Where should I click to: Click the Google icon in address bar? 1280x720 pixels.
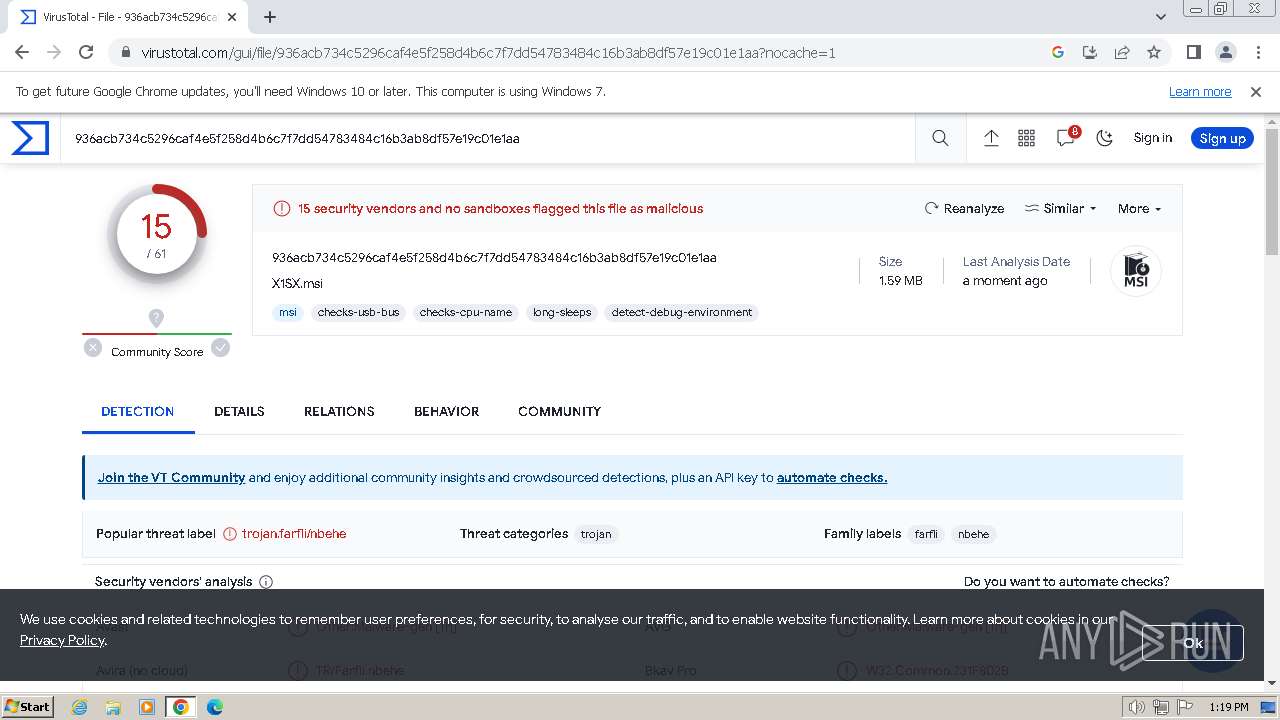click(x=1058, y=52)
